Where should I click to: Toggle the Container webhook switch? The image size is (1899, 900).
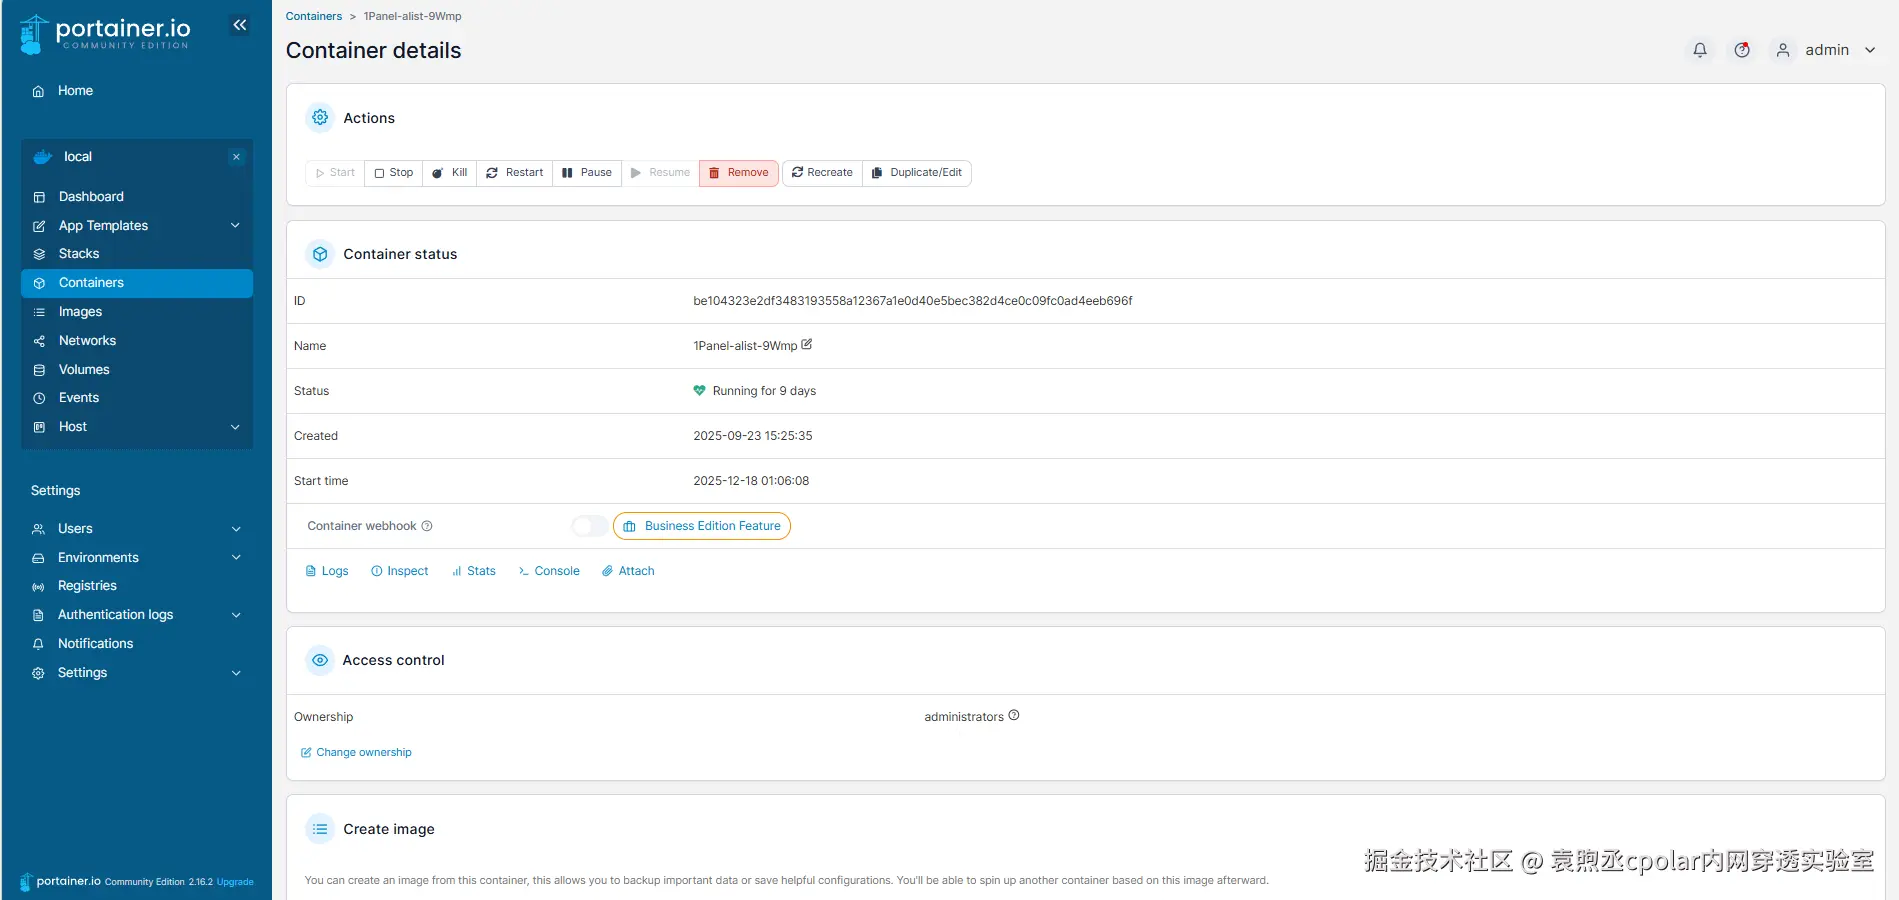[589, 526]
